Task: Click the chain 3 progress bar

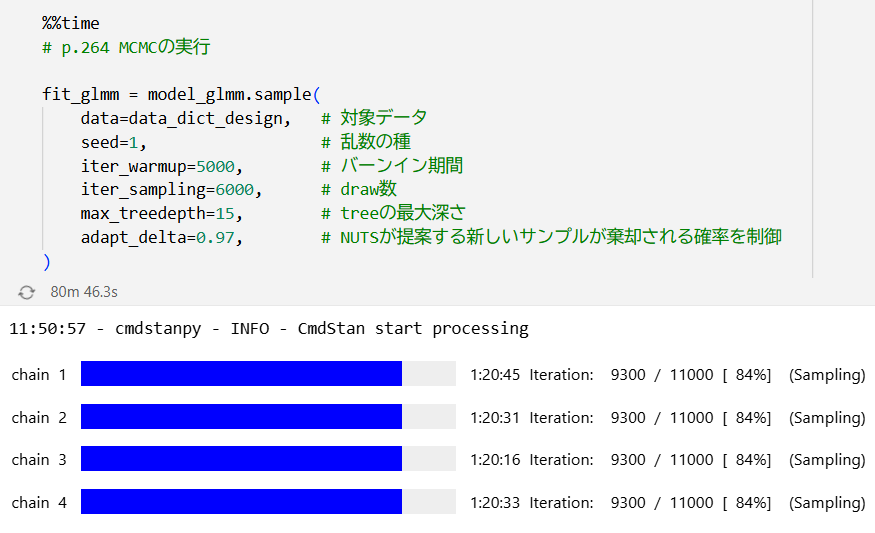Action: [268, 459]
